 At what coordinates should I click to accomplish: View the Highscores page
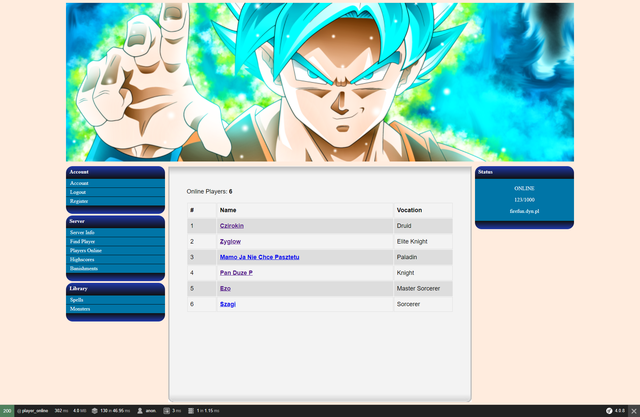tap(82, 260)
